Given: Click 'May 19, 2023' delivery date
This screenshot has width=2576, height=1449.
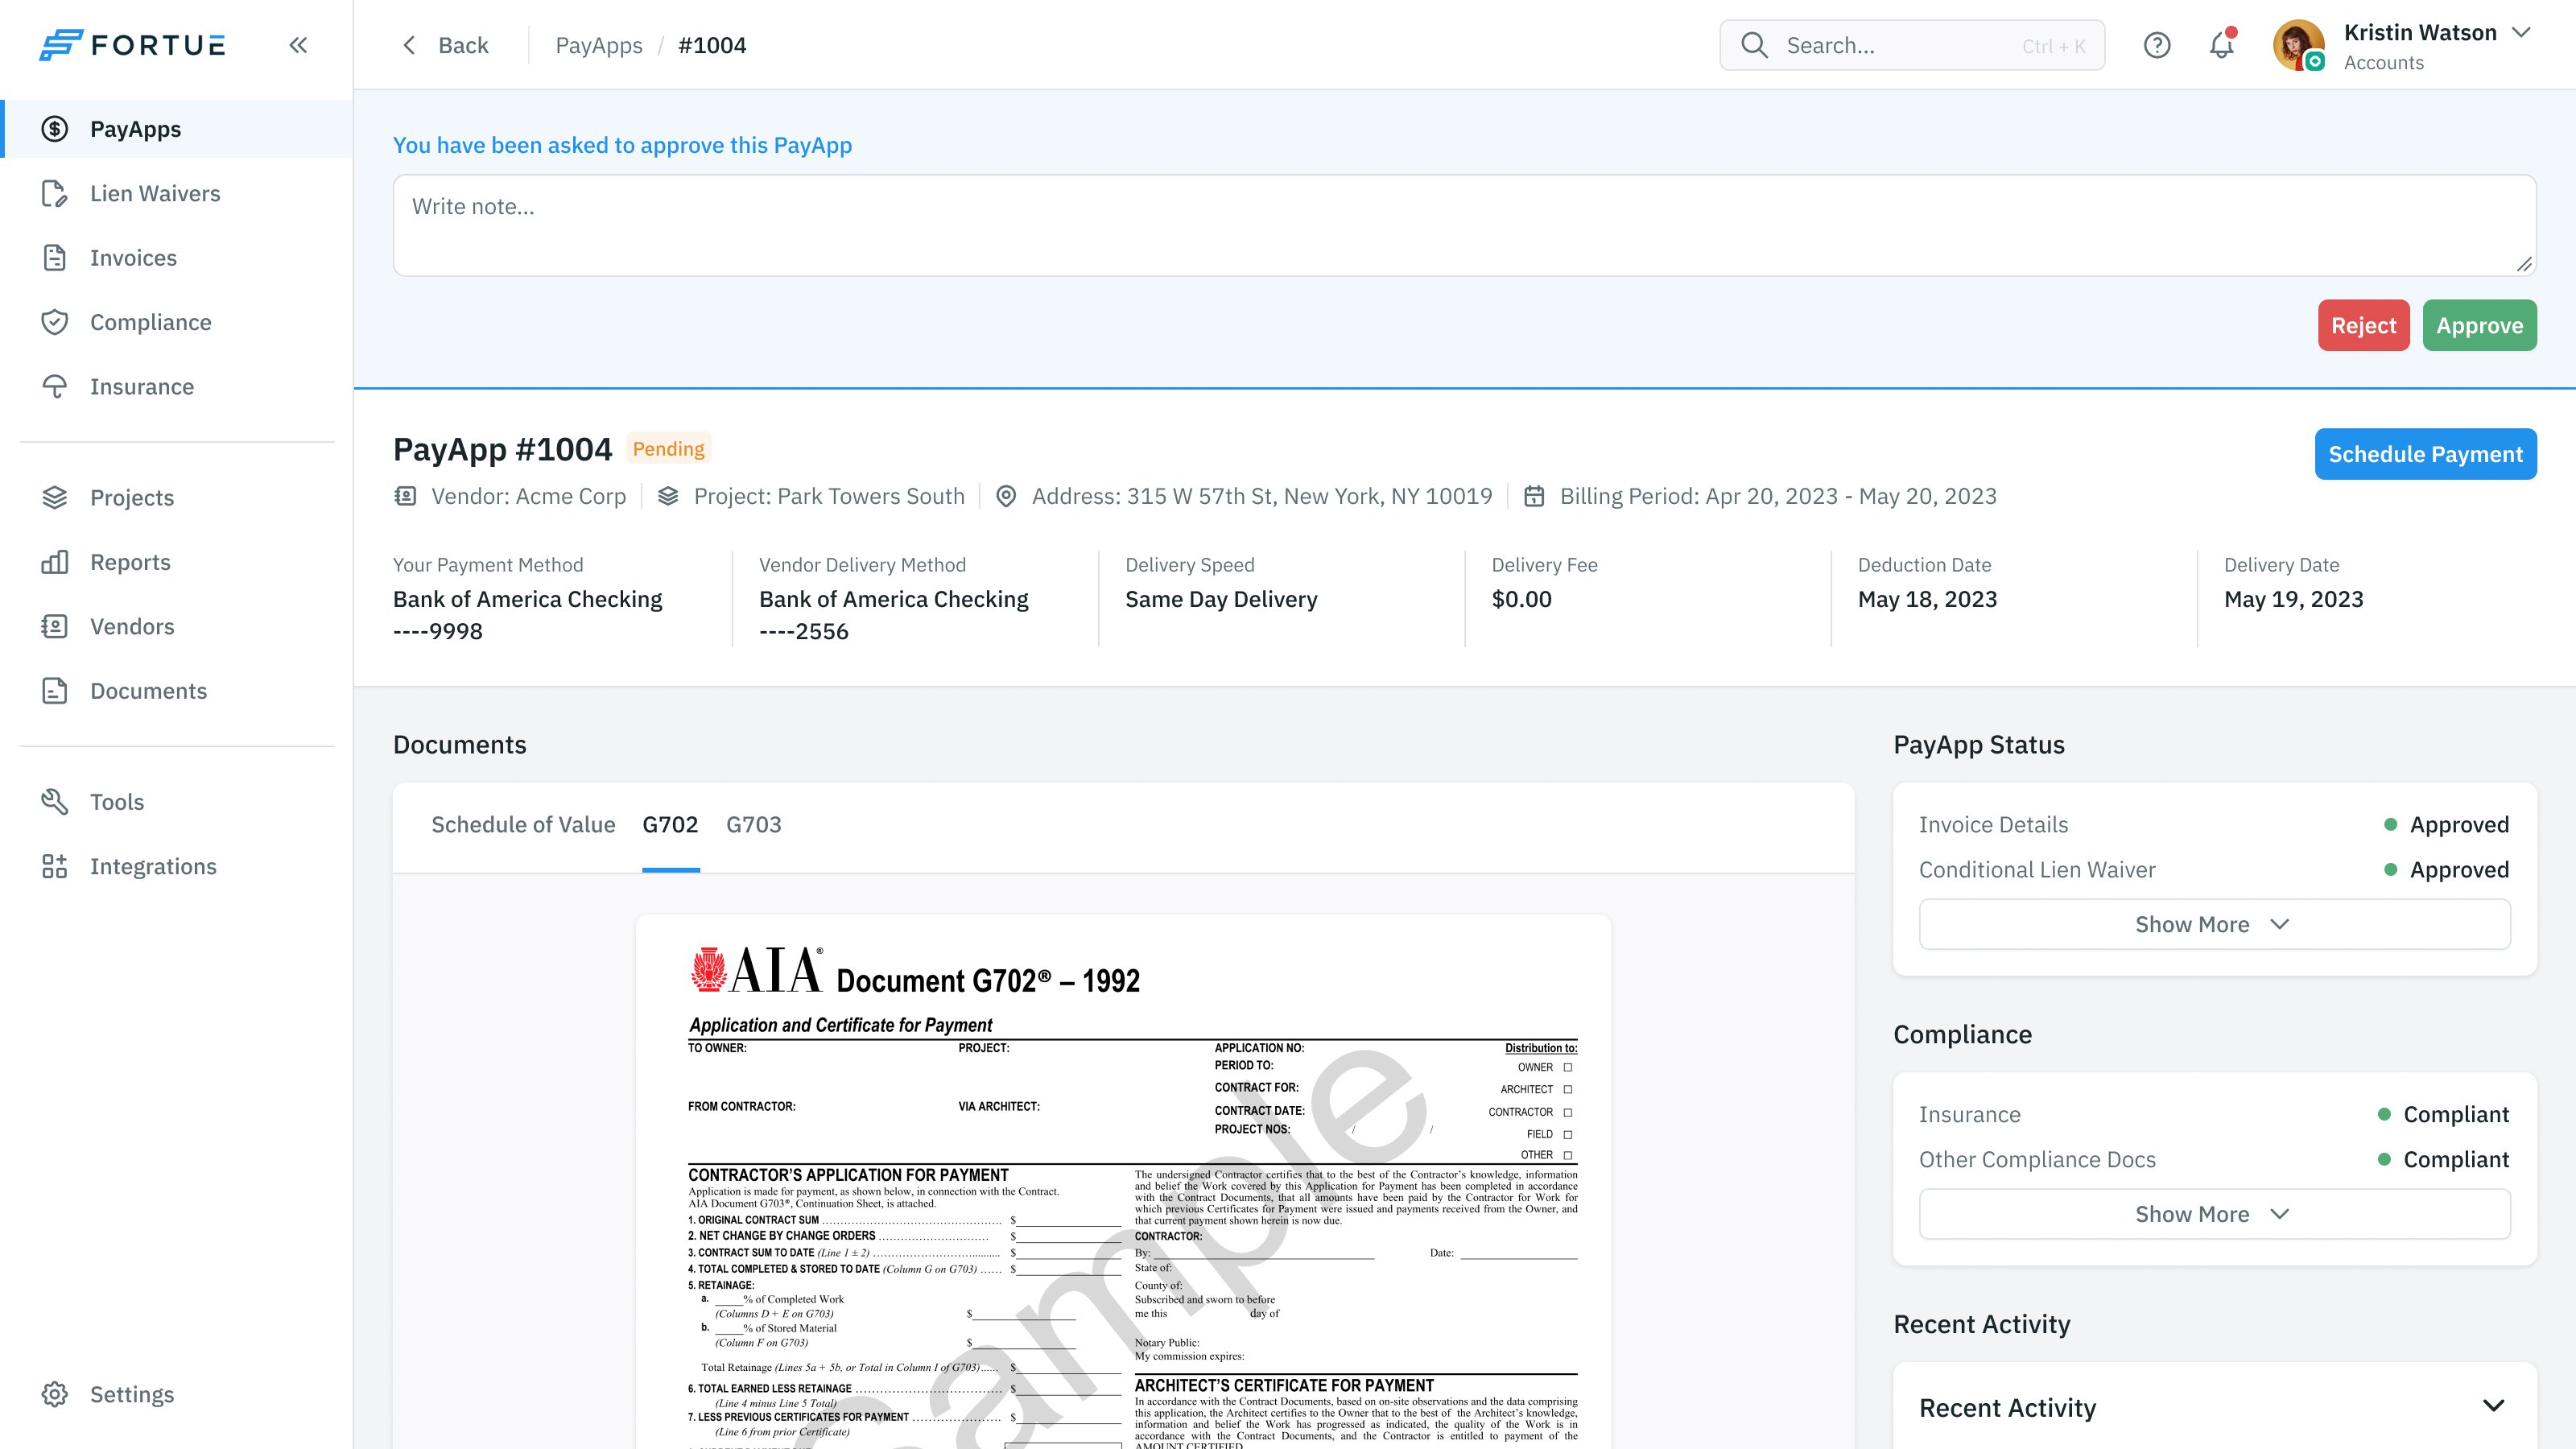Looking at the screenshot, I should [x=2293, y=599].
